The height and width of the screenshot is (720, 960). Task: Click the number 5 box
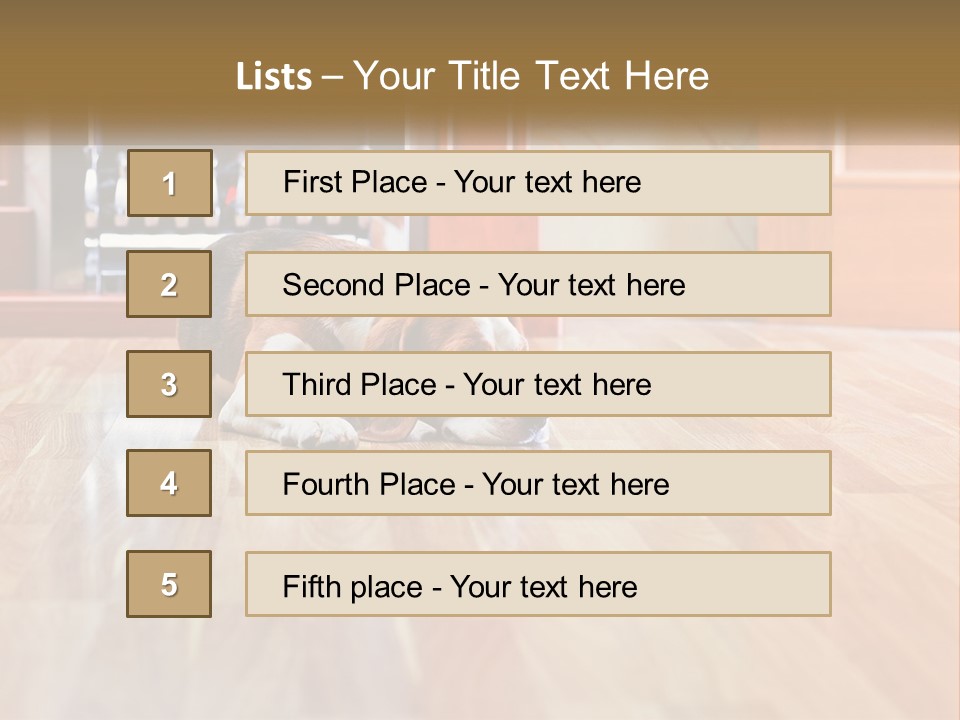tap(169, 584)
